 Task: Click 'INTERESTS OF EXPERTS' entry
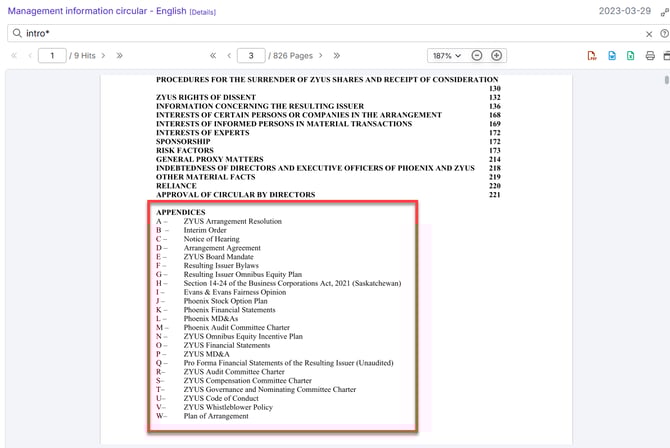[203, 133]
